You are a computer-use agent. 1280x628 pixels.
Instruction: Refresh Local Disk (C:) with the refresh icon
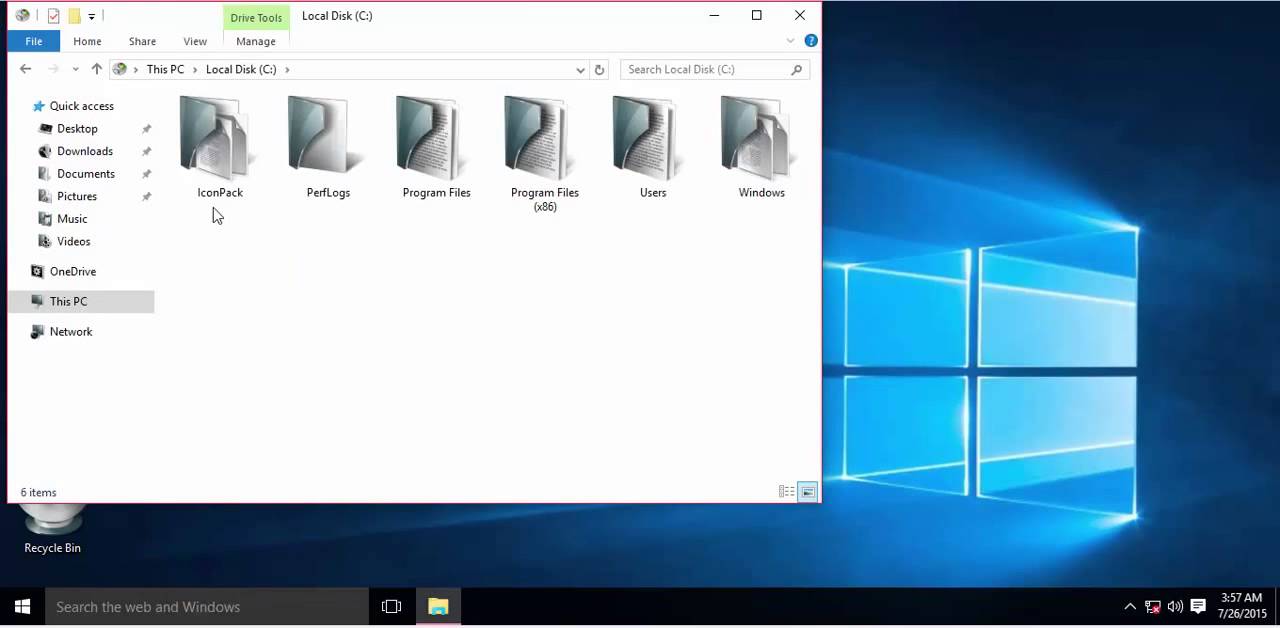[599, 69]
